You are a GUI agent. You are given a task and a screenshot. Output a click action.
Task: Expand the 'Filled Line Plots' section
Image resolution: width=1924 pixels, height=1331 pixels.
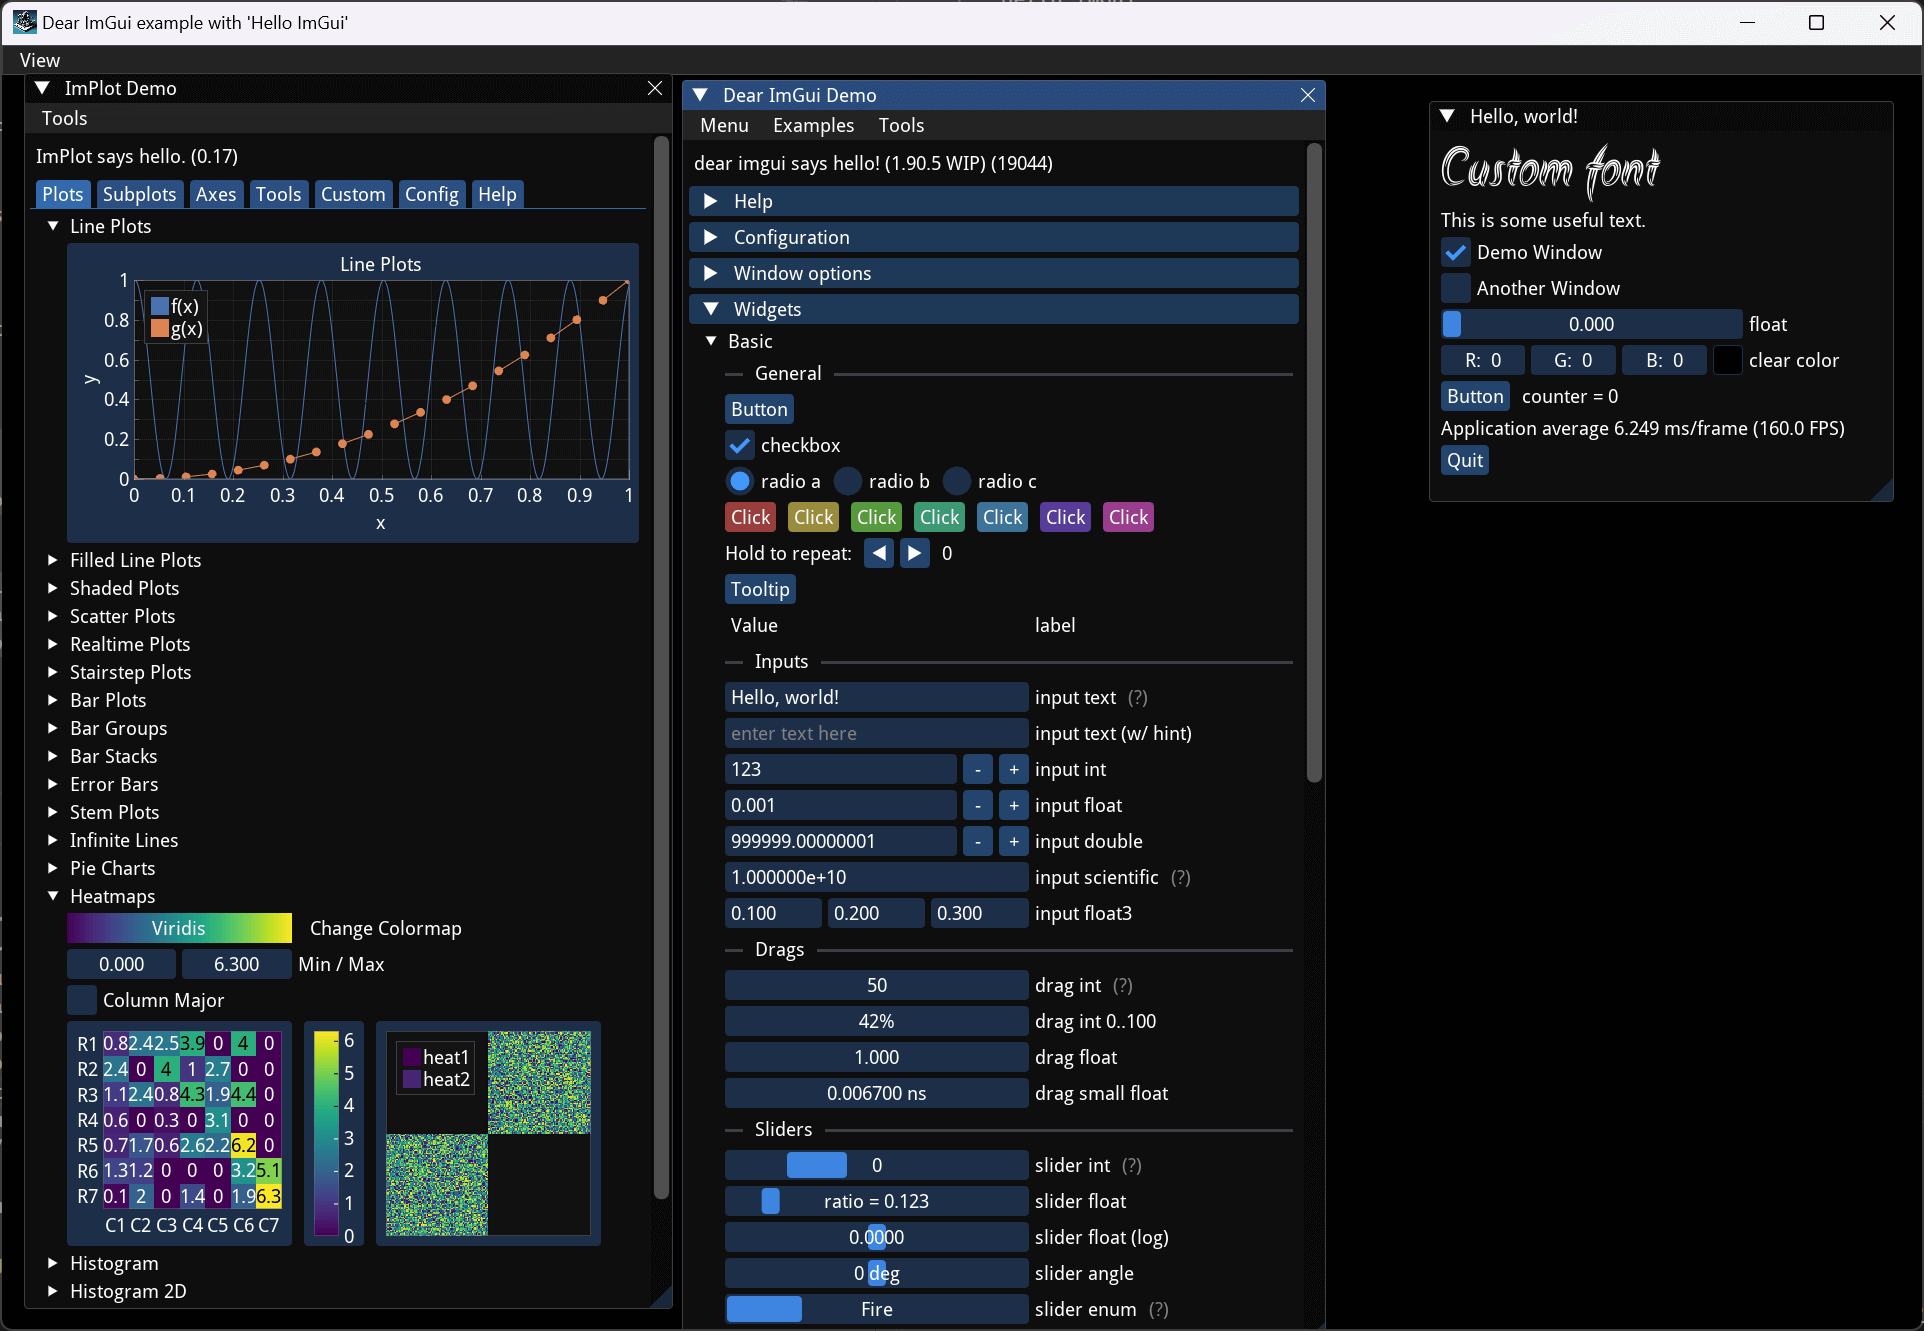[135, 560]
